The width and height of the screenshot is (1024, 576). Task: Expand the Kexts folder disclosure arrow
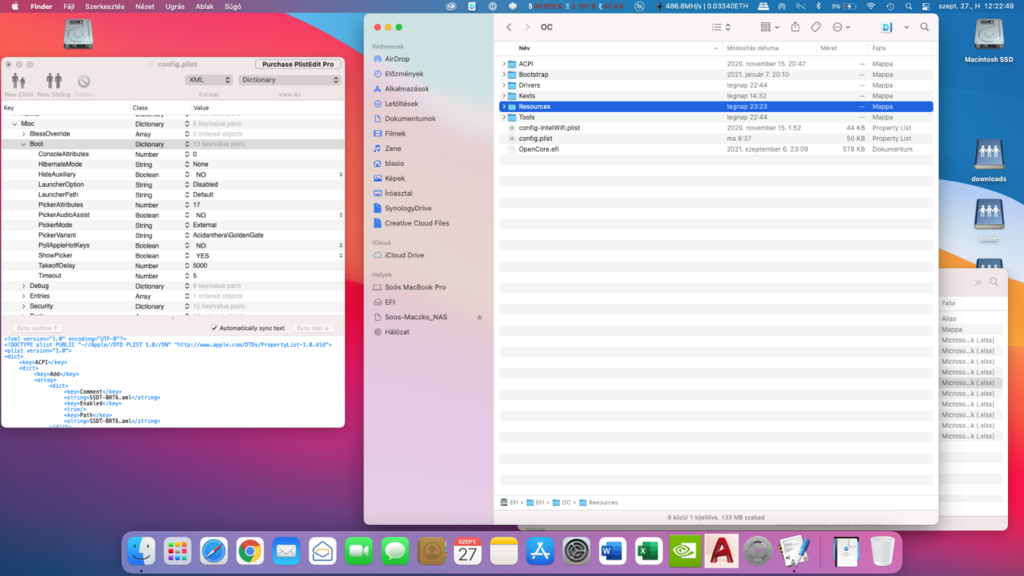pos(504,96)
